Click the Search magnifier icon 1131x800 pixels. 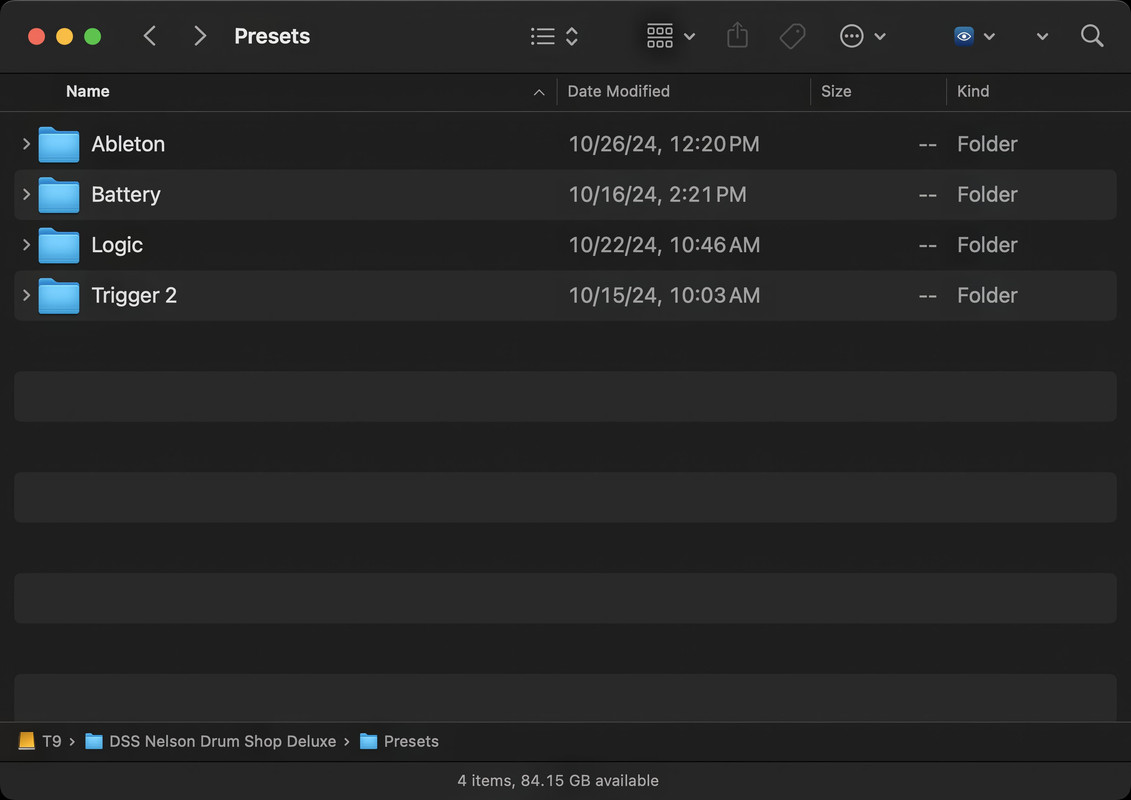pos(1092,35)
